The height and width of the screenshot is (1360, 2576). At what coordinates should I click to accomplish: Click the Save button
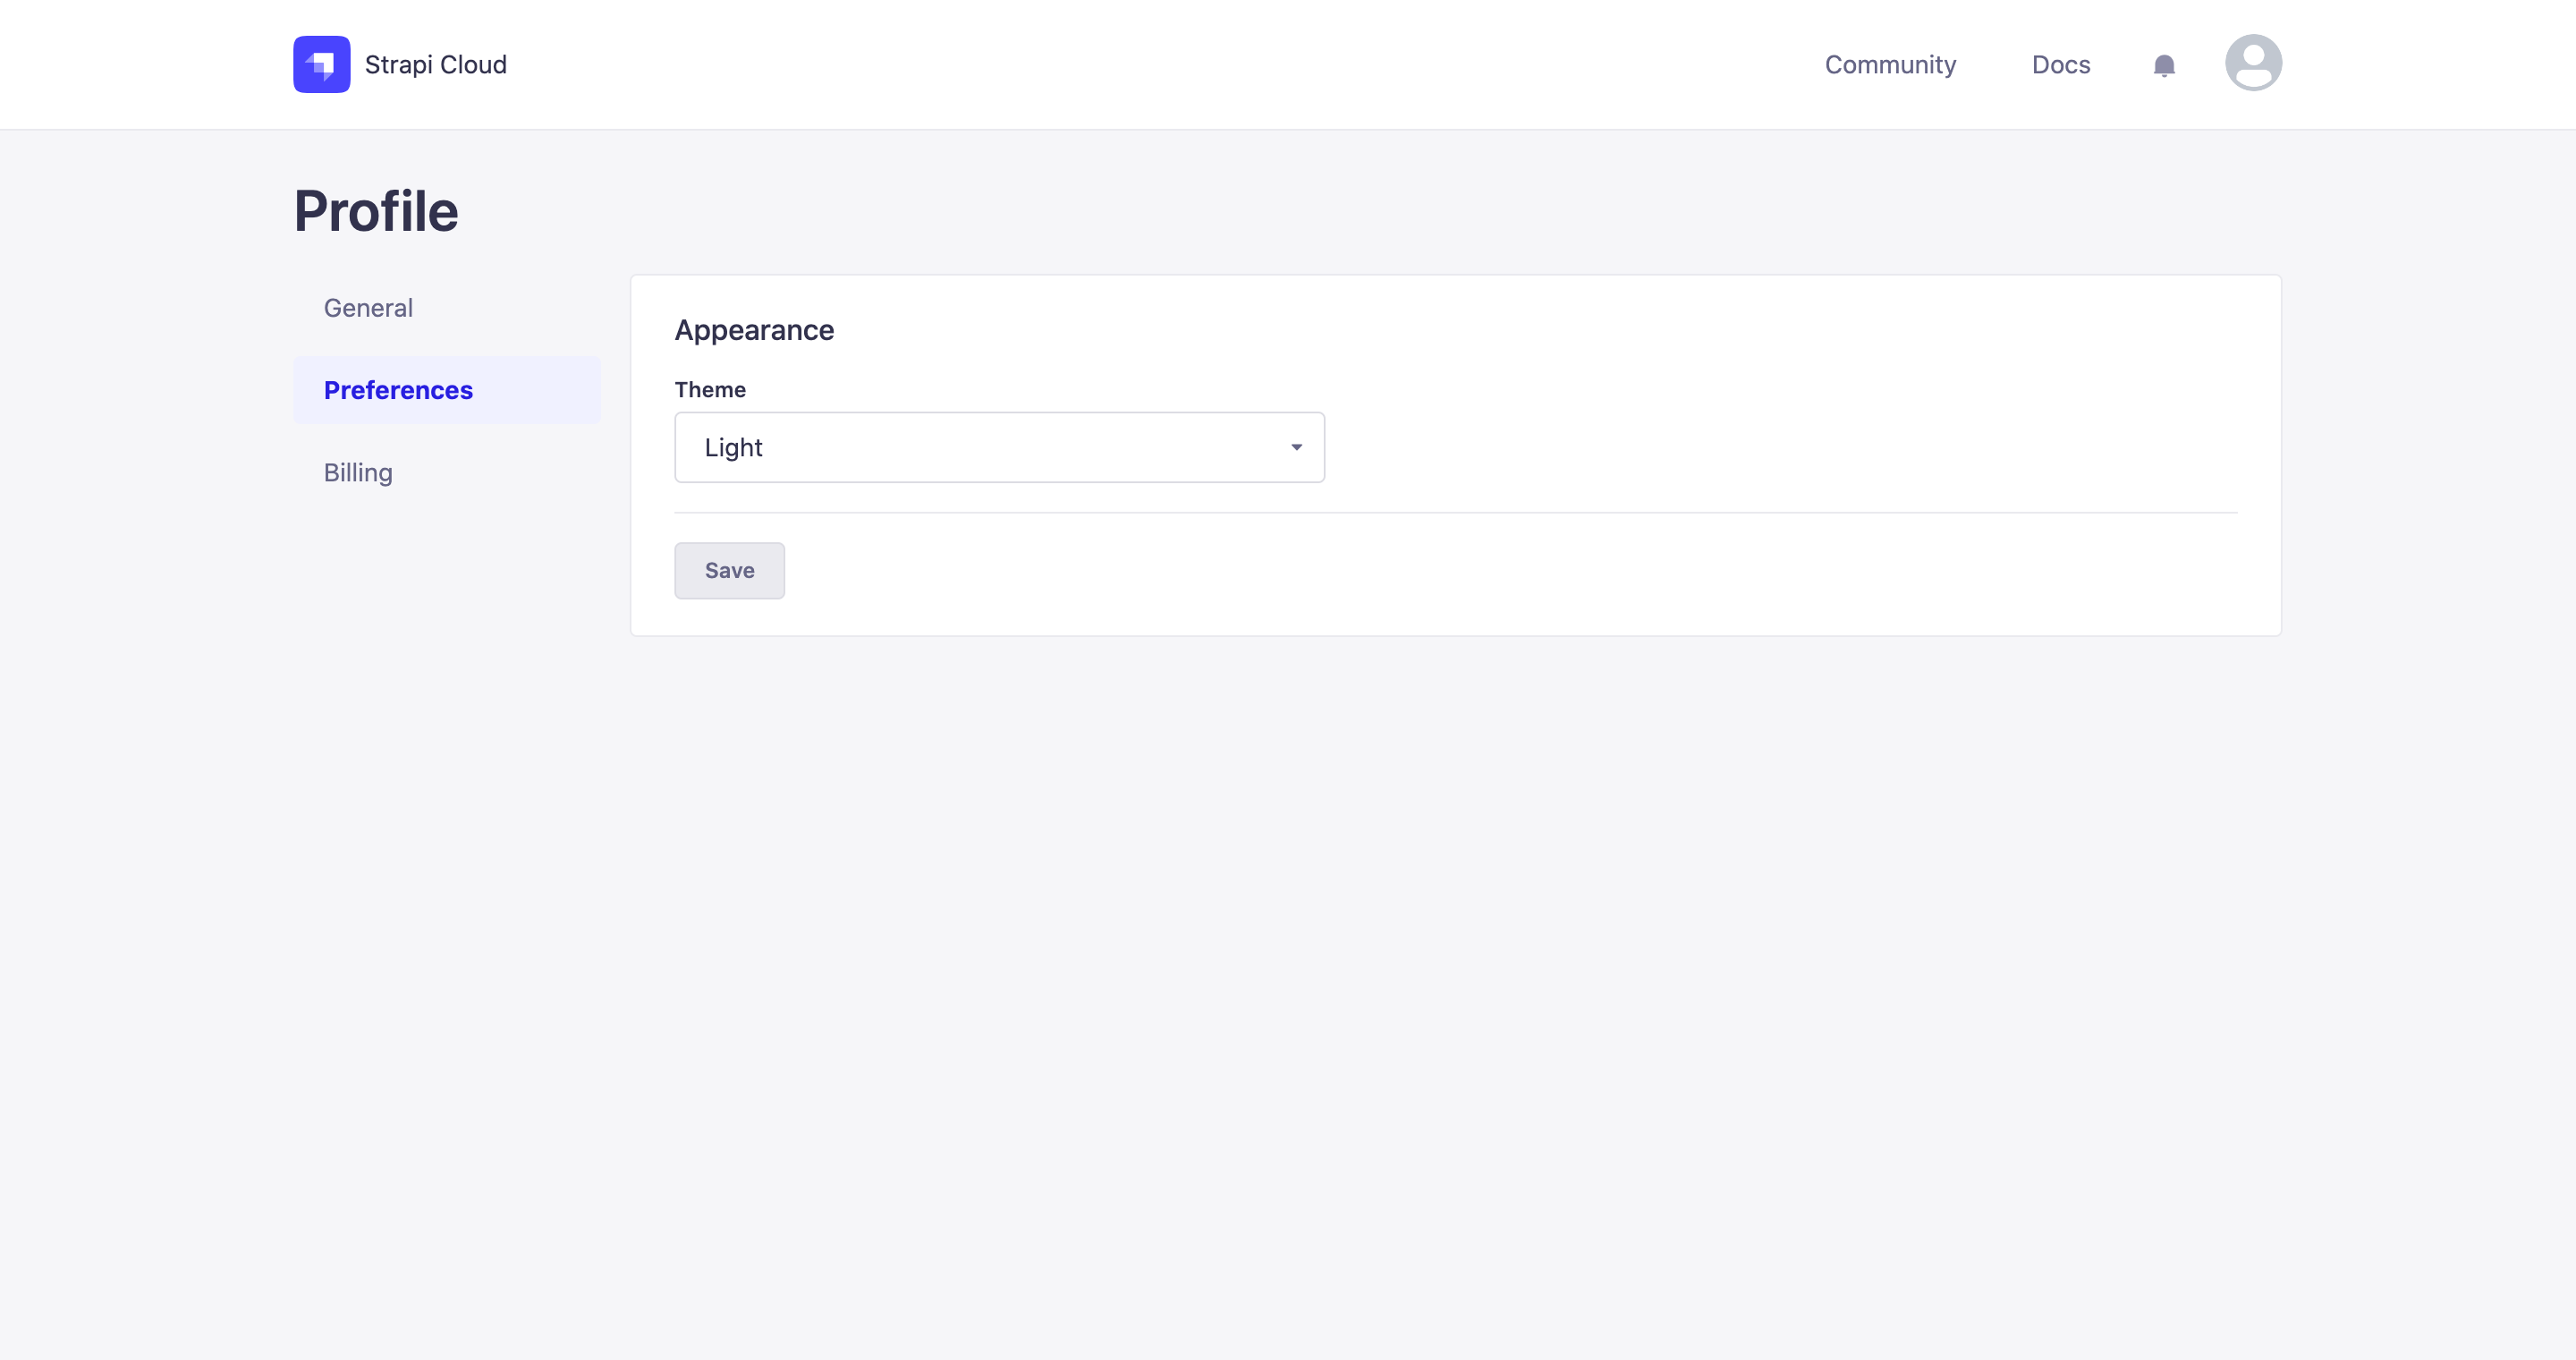coord(729,569)
